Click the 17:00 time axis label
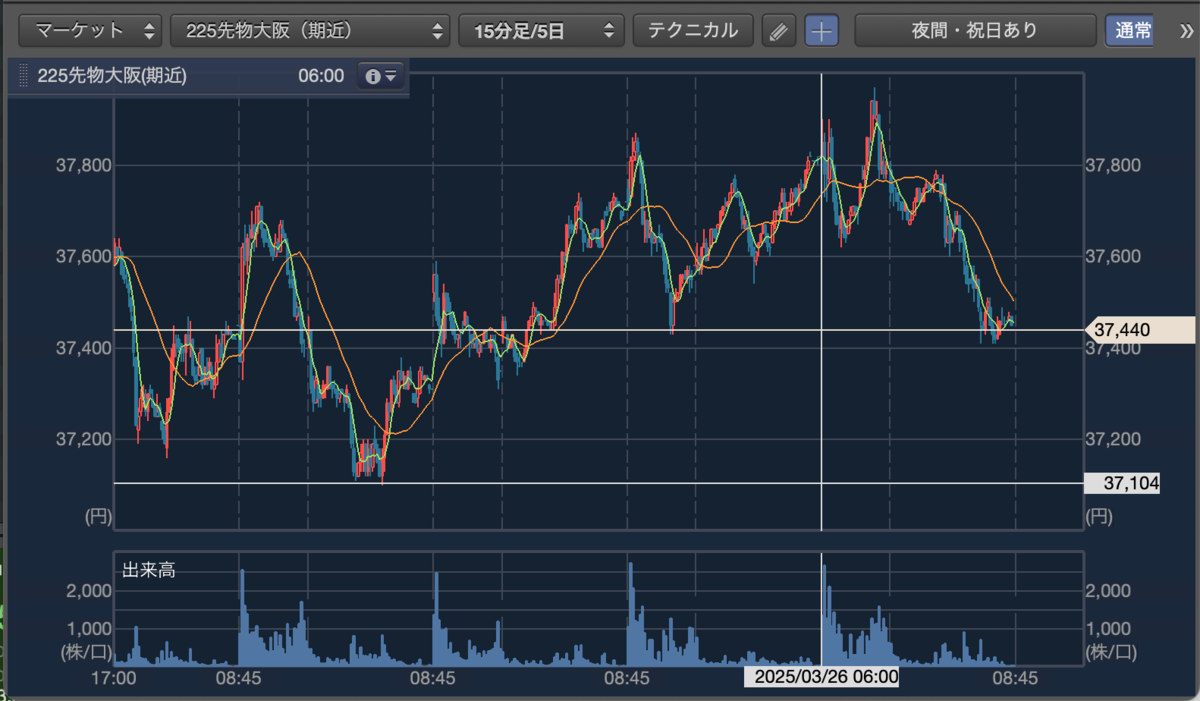This screenshot has width=1200, height=701. [113, 678]
